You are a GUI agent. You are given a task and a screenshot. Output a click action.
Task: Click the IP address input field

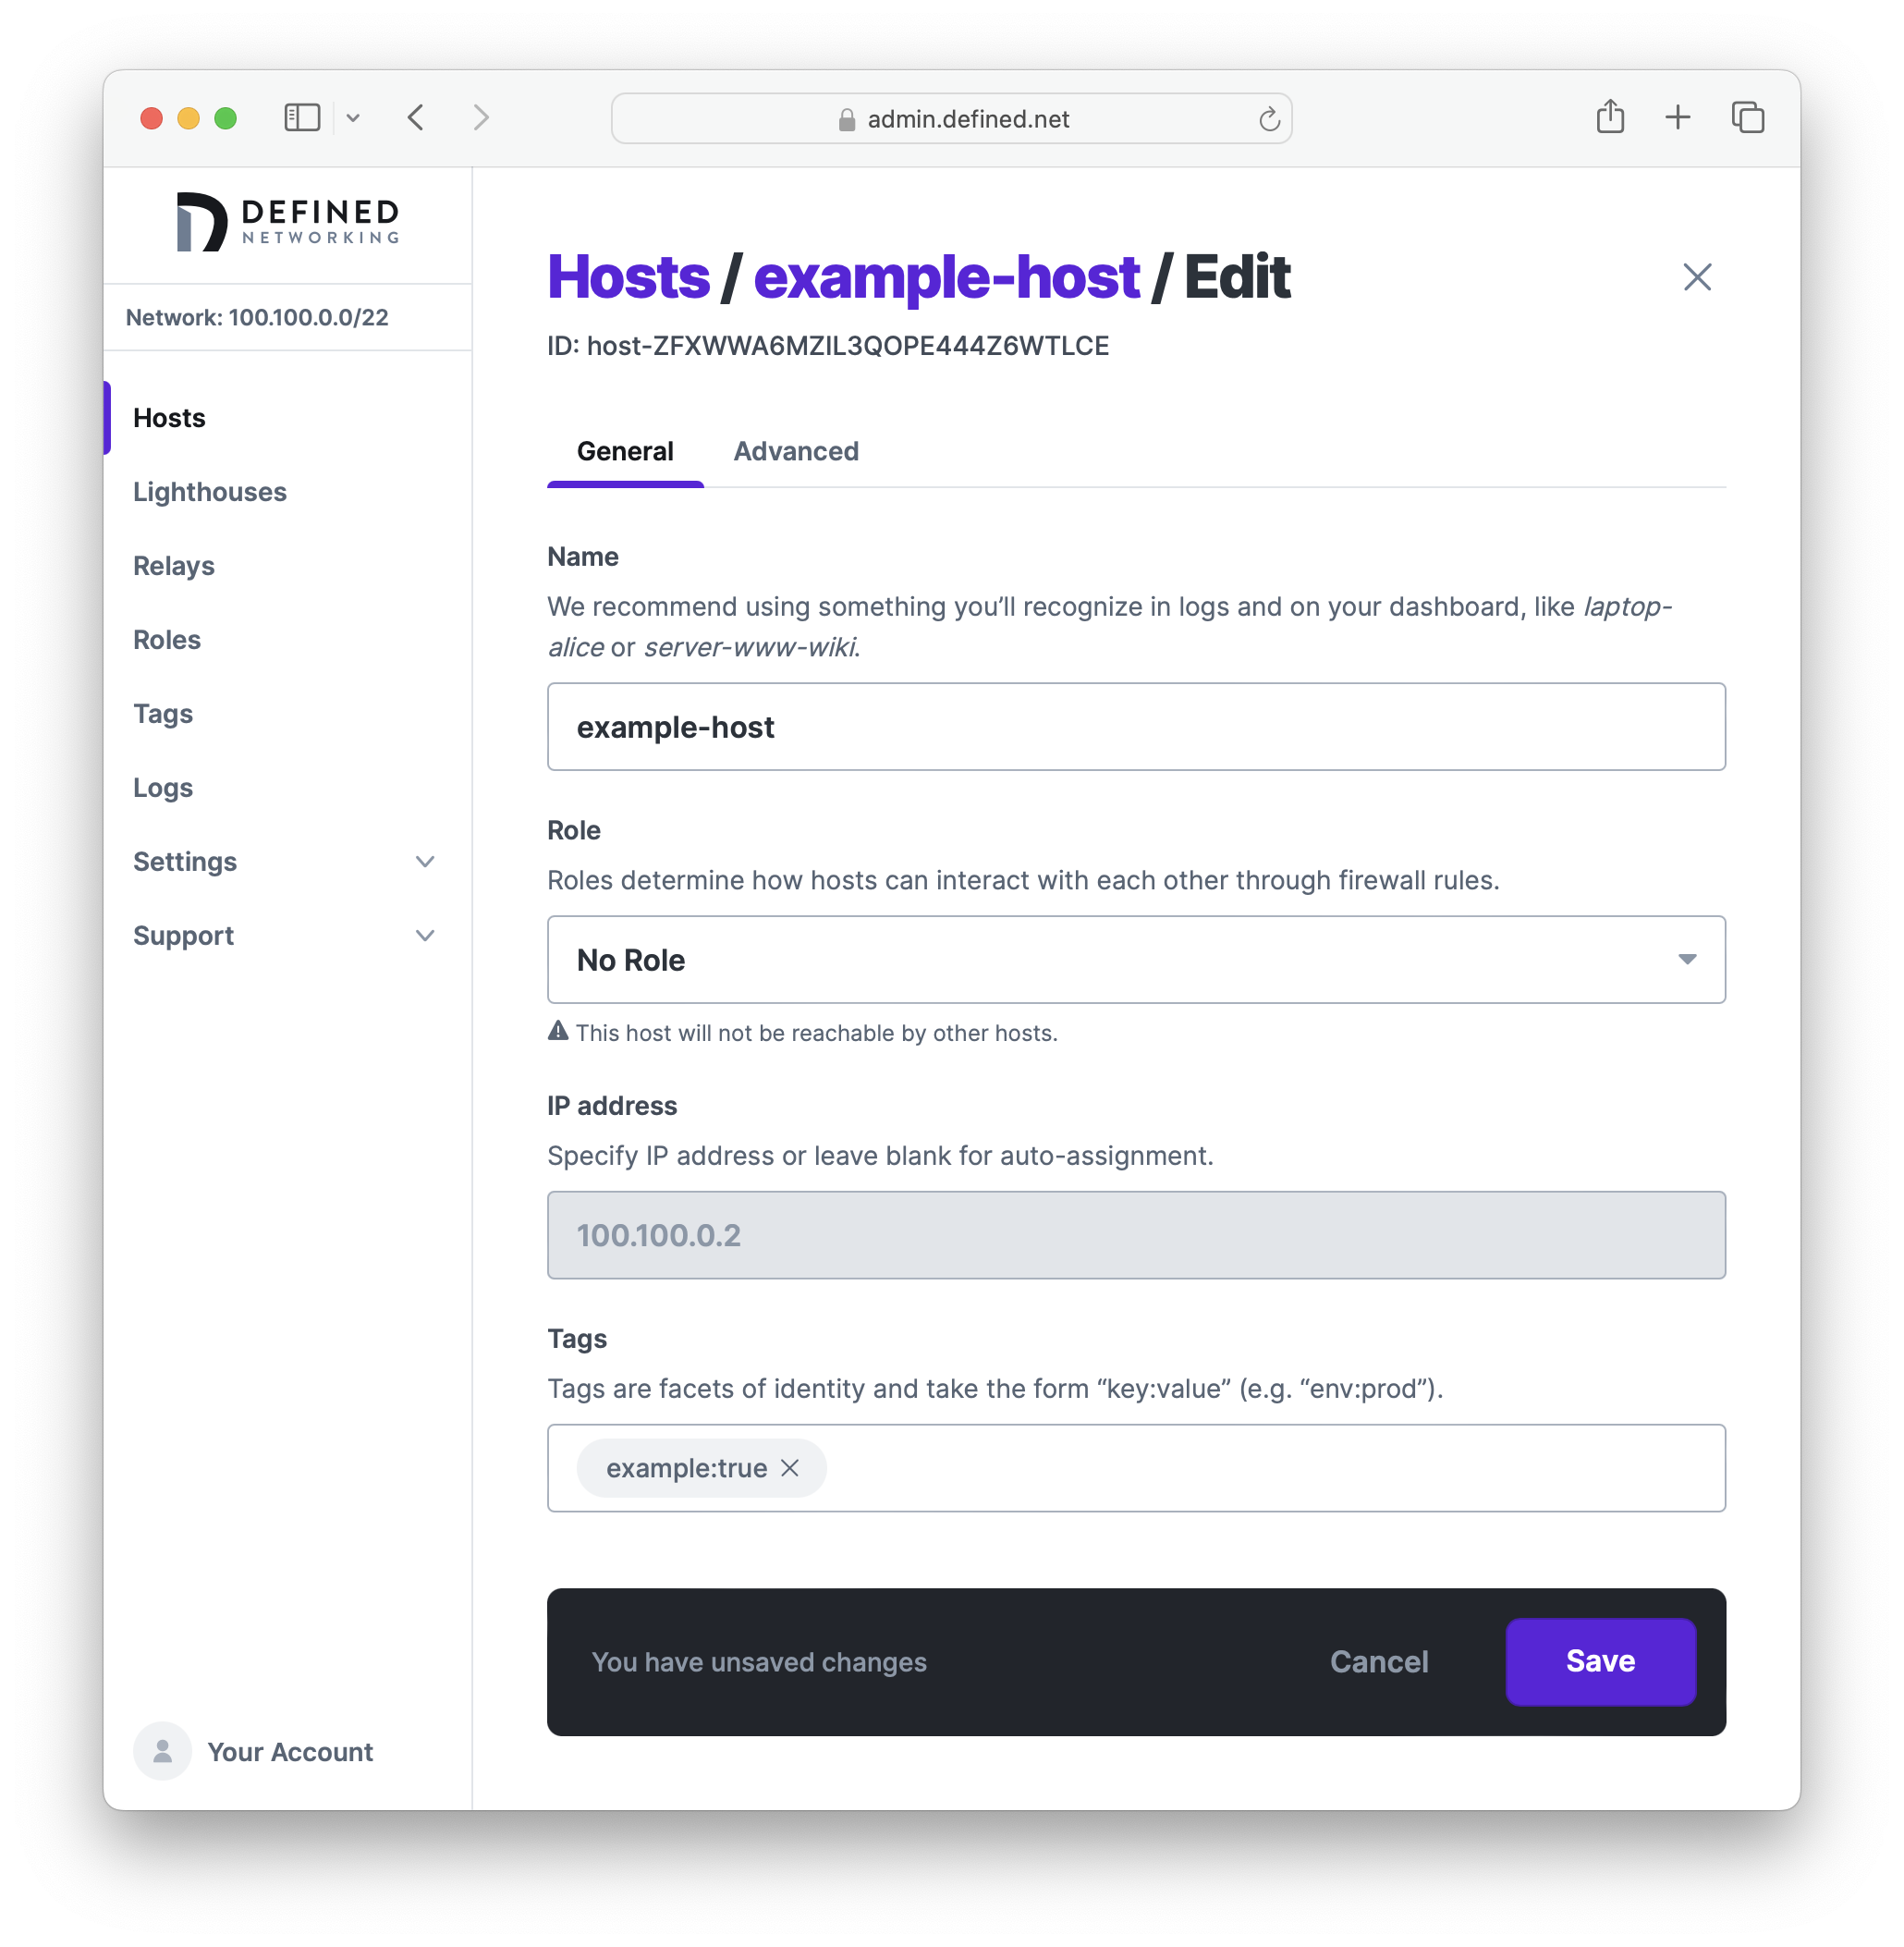(x=1135, y=1235)
